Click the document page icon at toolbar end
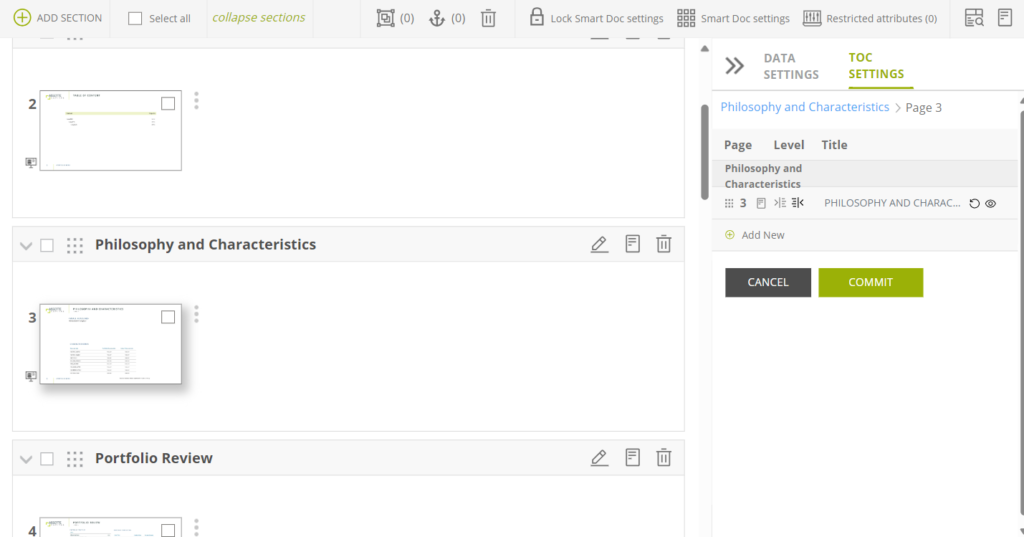This screenshot has width=1024, height=537. [1004, 18]
